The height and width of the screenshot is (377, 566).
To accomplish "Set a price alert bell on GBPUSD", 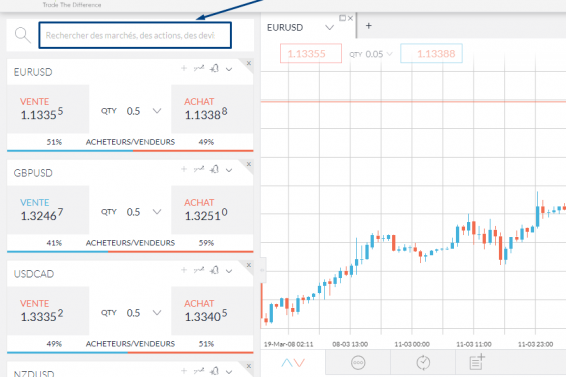I will pyautogui.click(x=214, y=169).
